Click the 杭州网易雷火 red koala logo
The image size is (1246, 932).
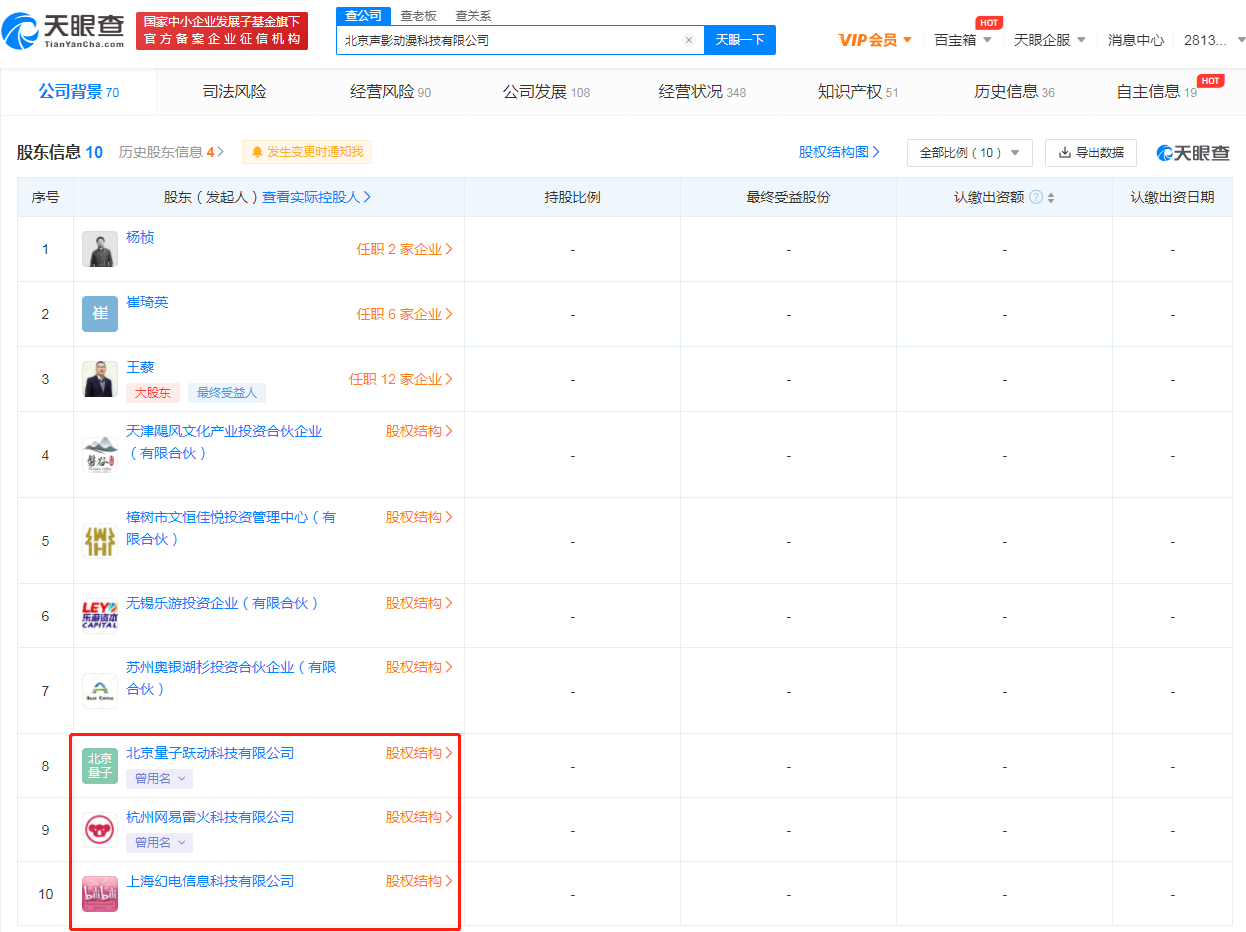click(100, 830)
